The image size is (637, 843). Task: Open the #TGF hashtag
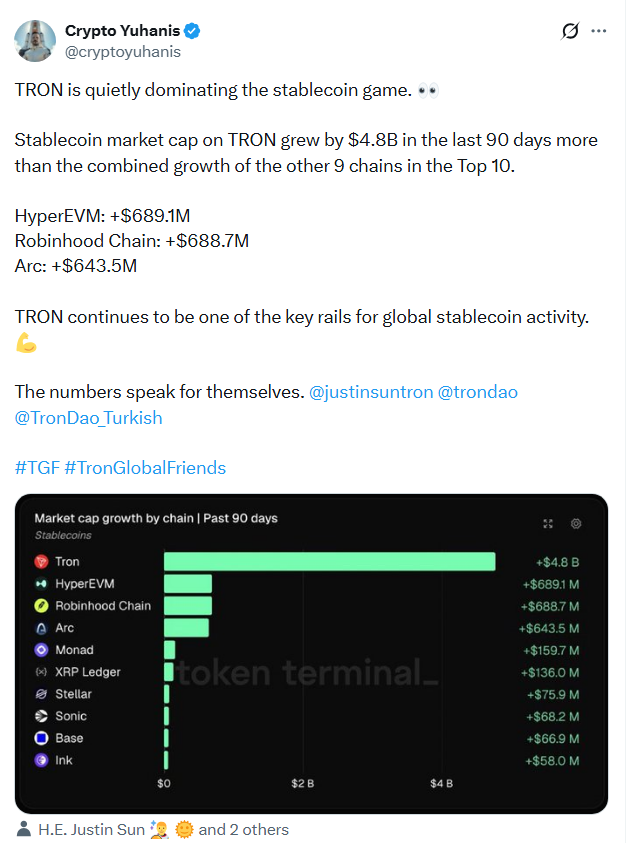click(37, 468)
